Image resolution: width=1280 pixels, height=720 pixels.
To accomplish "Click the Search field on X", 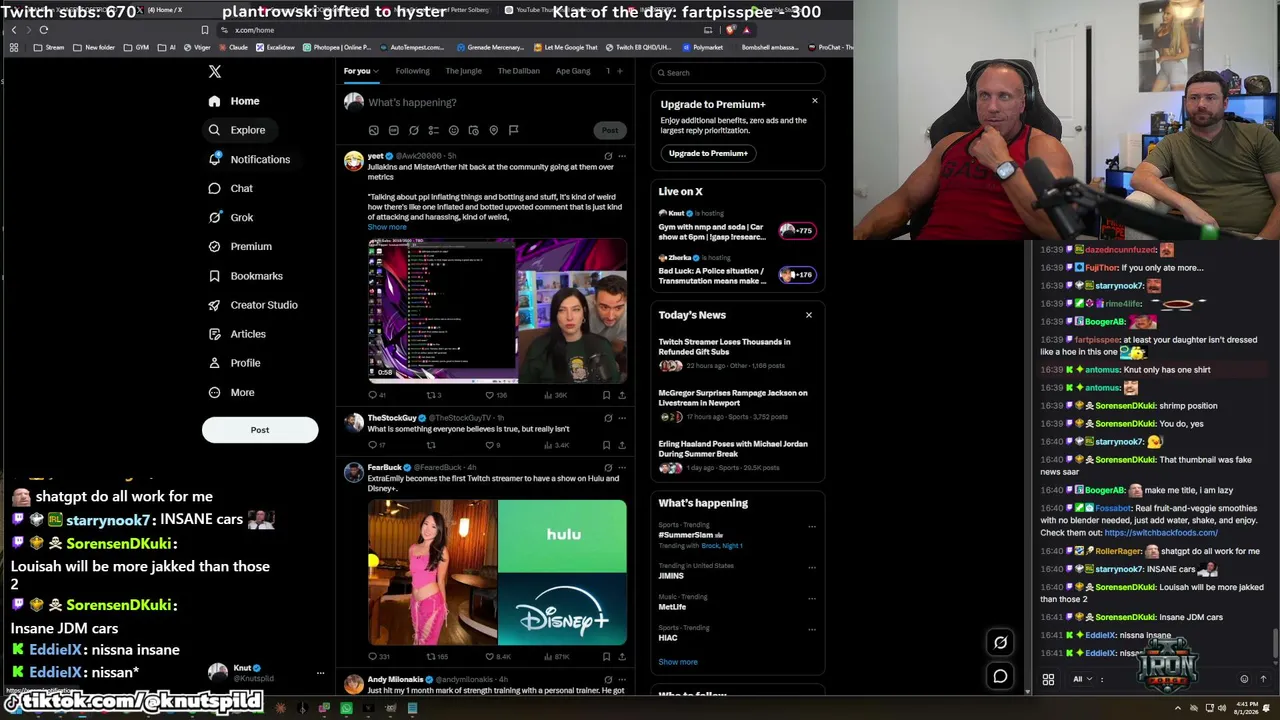I will pyautogui.click(x=738, y=73).
